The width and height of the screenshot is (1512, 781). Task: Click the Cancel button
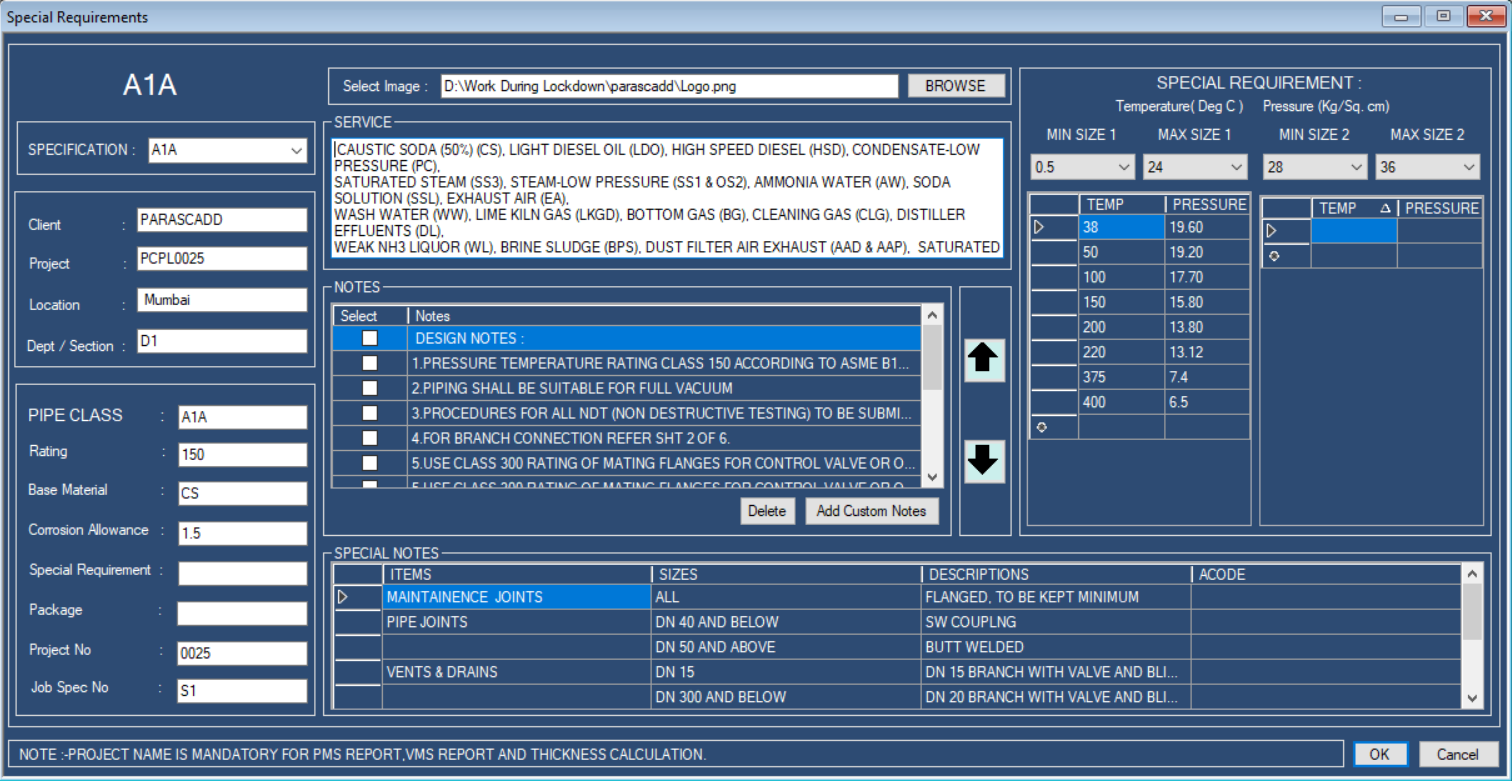click(1457, 754)
